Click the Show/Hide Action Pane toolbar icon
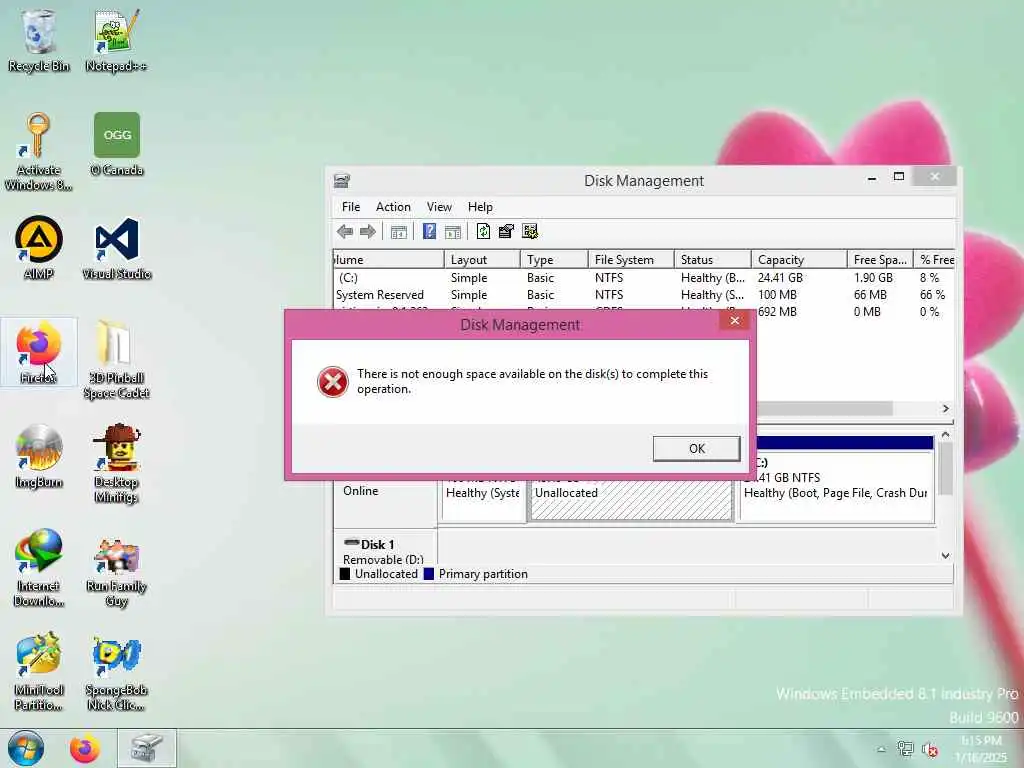 point(453,232)
